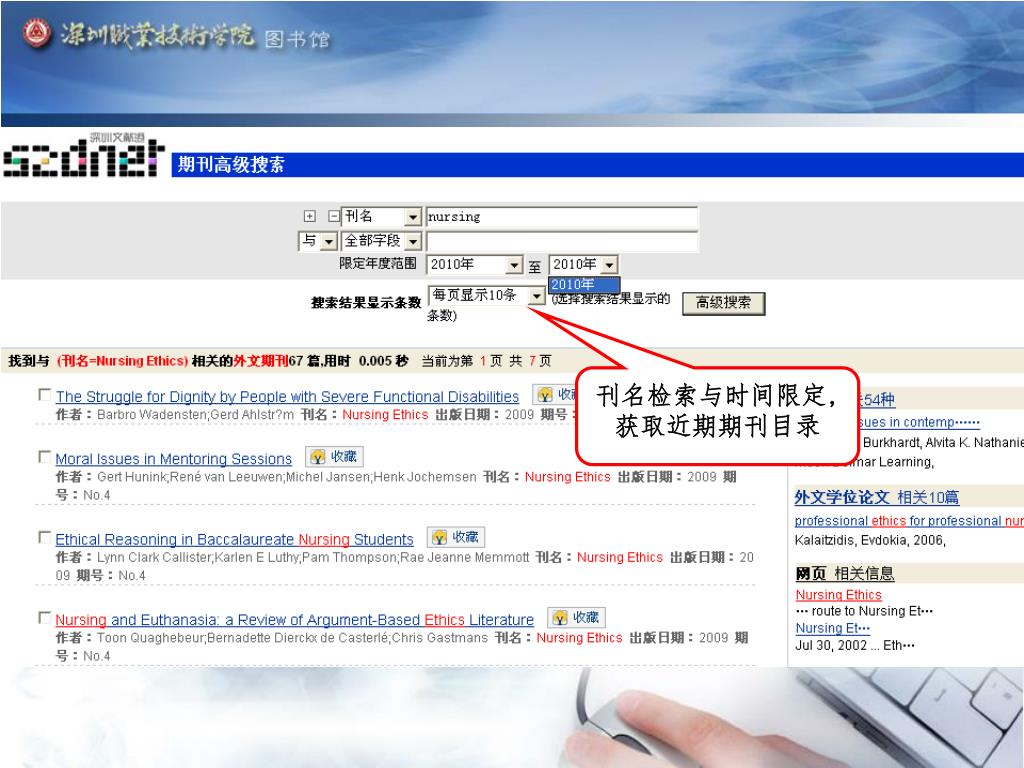Image resolution: width=1024 pixels, height=768 pixels.
Task: Click the 搜索结果显示条数 label
Action: coord(366,303)
